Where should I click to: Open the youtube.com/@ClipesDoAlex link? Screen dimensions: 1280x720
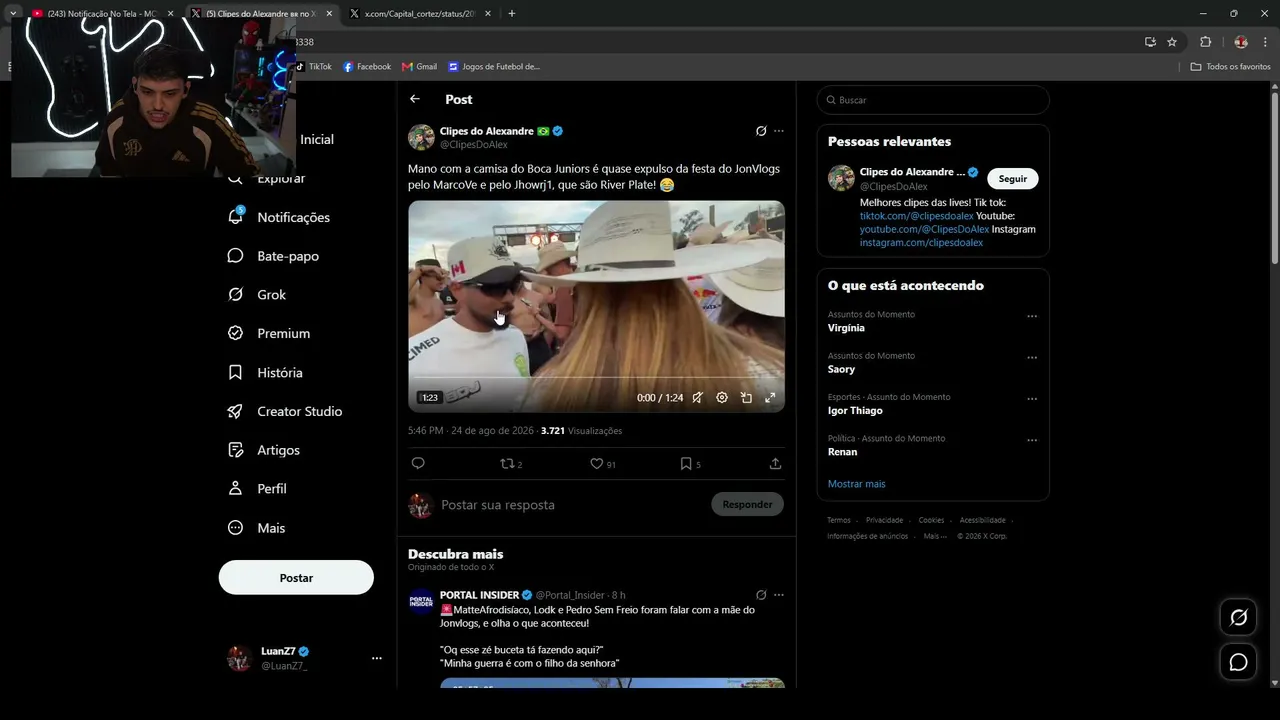tap(924, 229)
